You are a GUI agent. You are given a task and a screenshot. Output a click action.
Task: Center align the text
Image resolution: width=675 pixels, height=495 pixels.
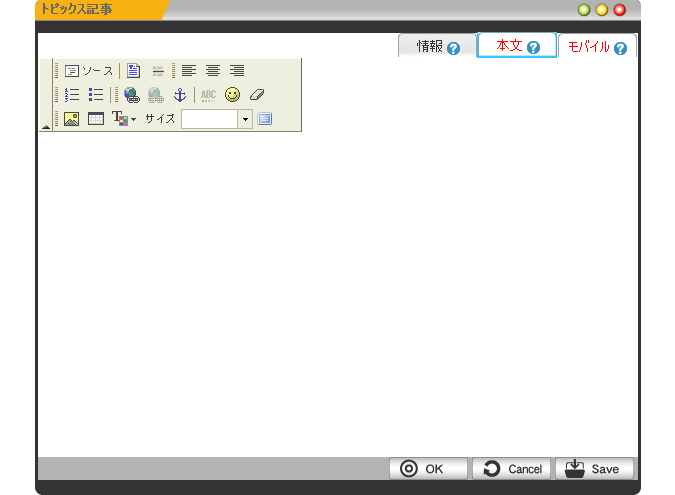[x=213, y=71]
